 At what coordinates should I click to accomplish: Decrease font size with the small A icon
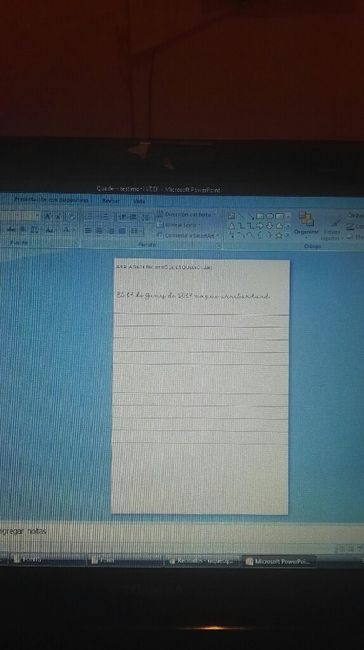(x=58, y=217)
